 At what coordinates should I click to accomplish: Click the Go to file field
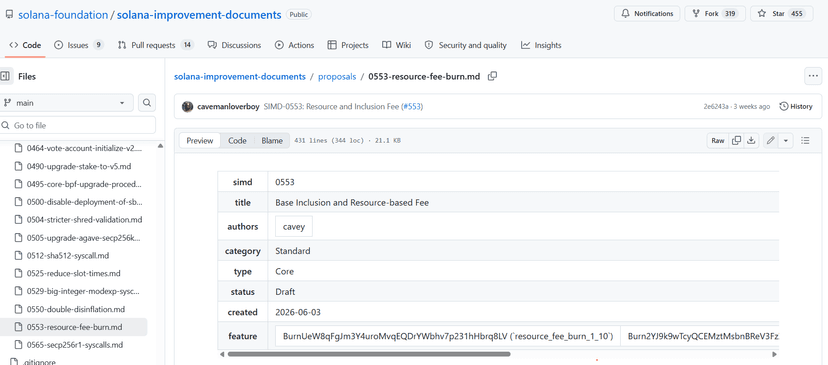pyautogui.click(x=78, y=125)
